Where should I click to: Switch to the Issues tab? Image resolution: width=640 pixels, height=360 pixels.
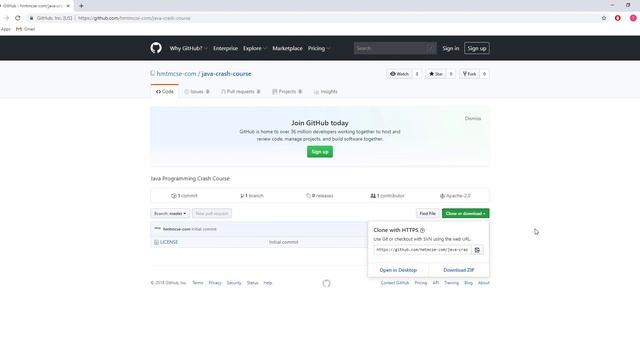tap(197, 91)
